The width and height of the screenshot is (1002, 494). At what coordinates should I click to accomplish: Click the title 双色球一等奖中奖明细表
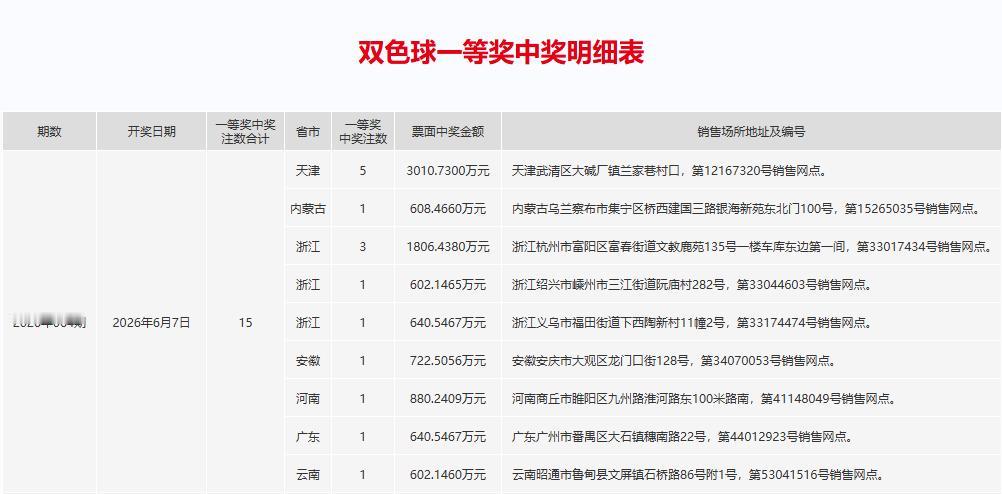tap(500, 53)
